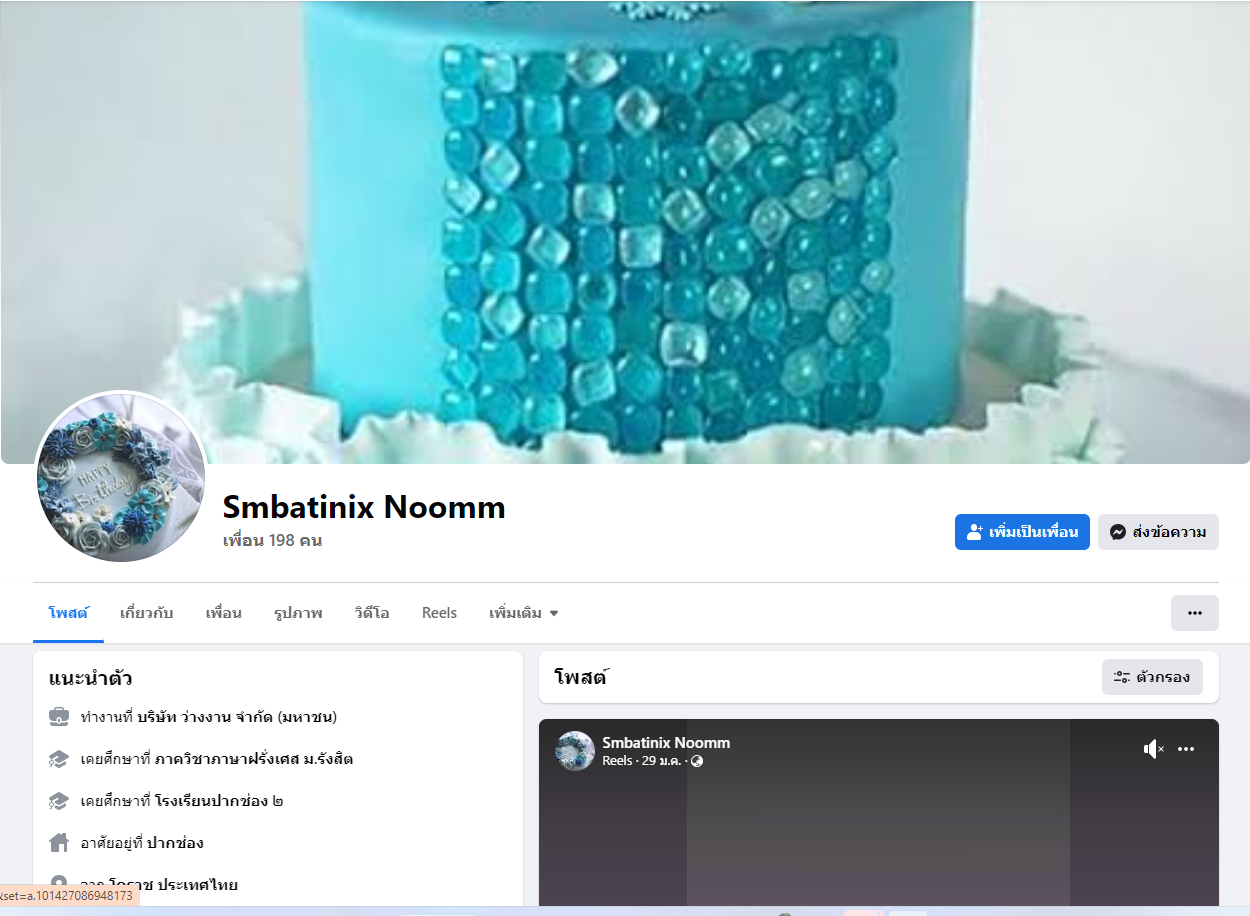The height and width of the screenshot is (916, 1250).
Task: Click the add friend person icon
Action: (x=975, y=532)
